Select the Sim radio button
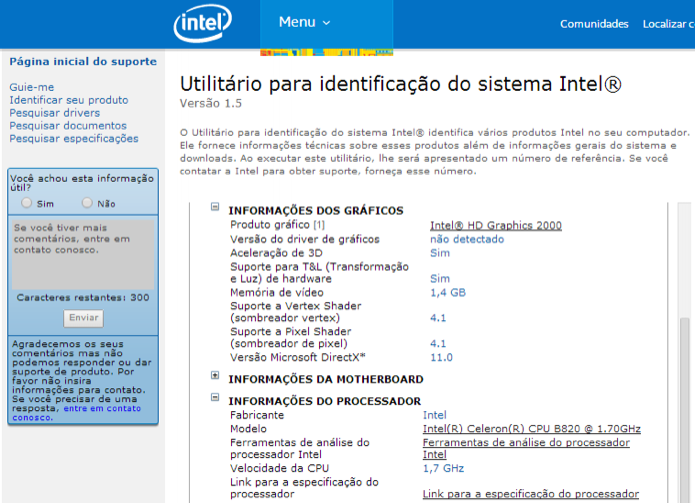The image size is (695, 503). click(27, 203)
